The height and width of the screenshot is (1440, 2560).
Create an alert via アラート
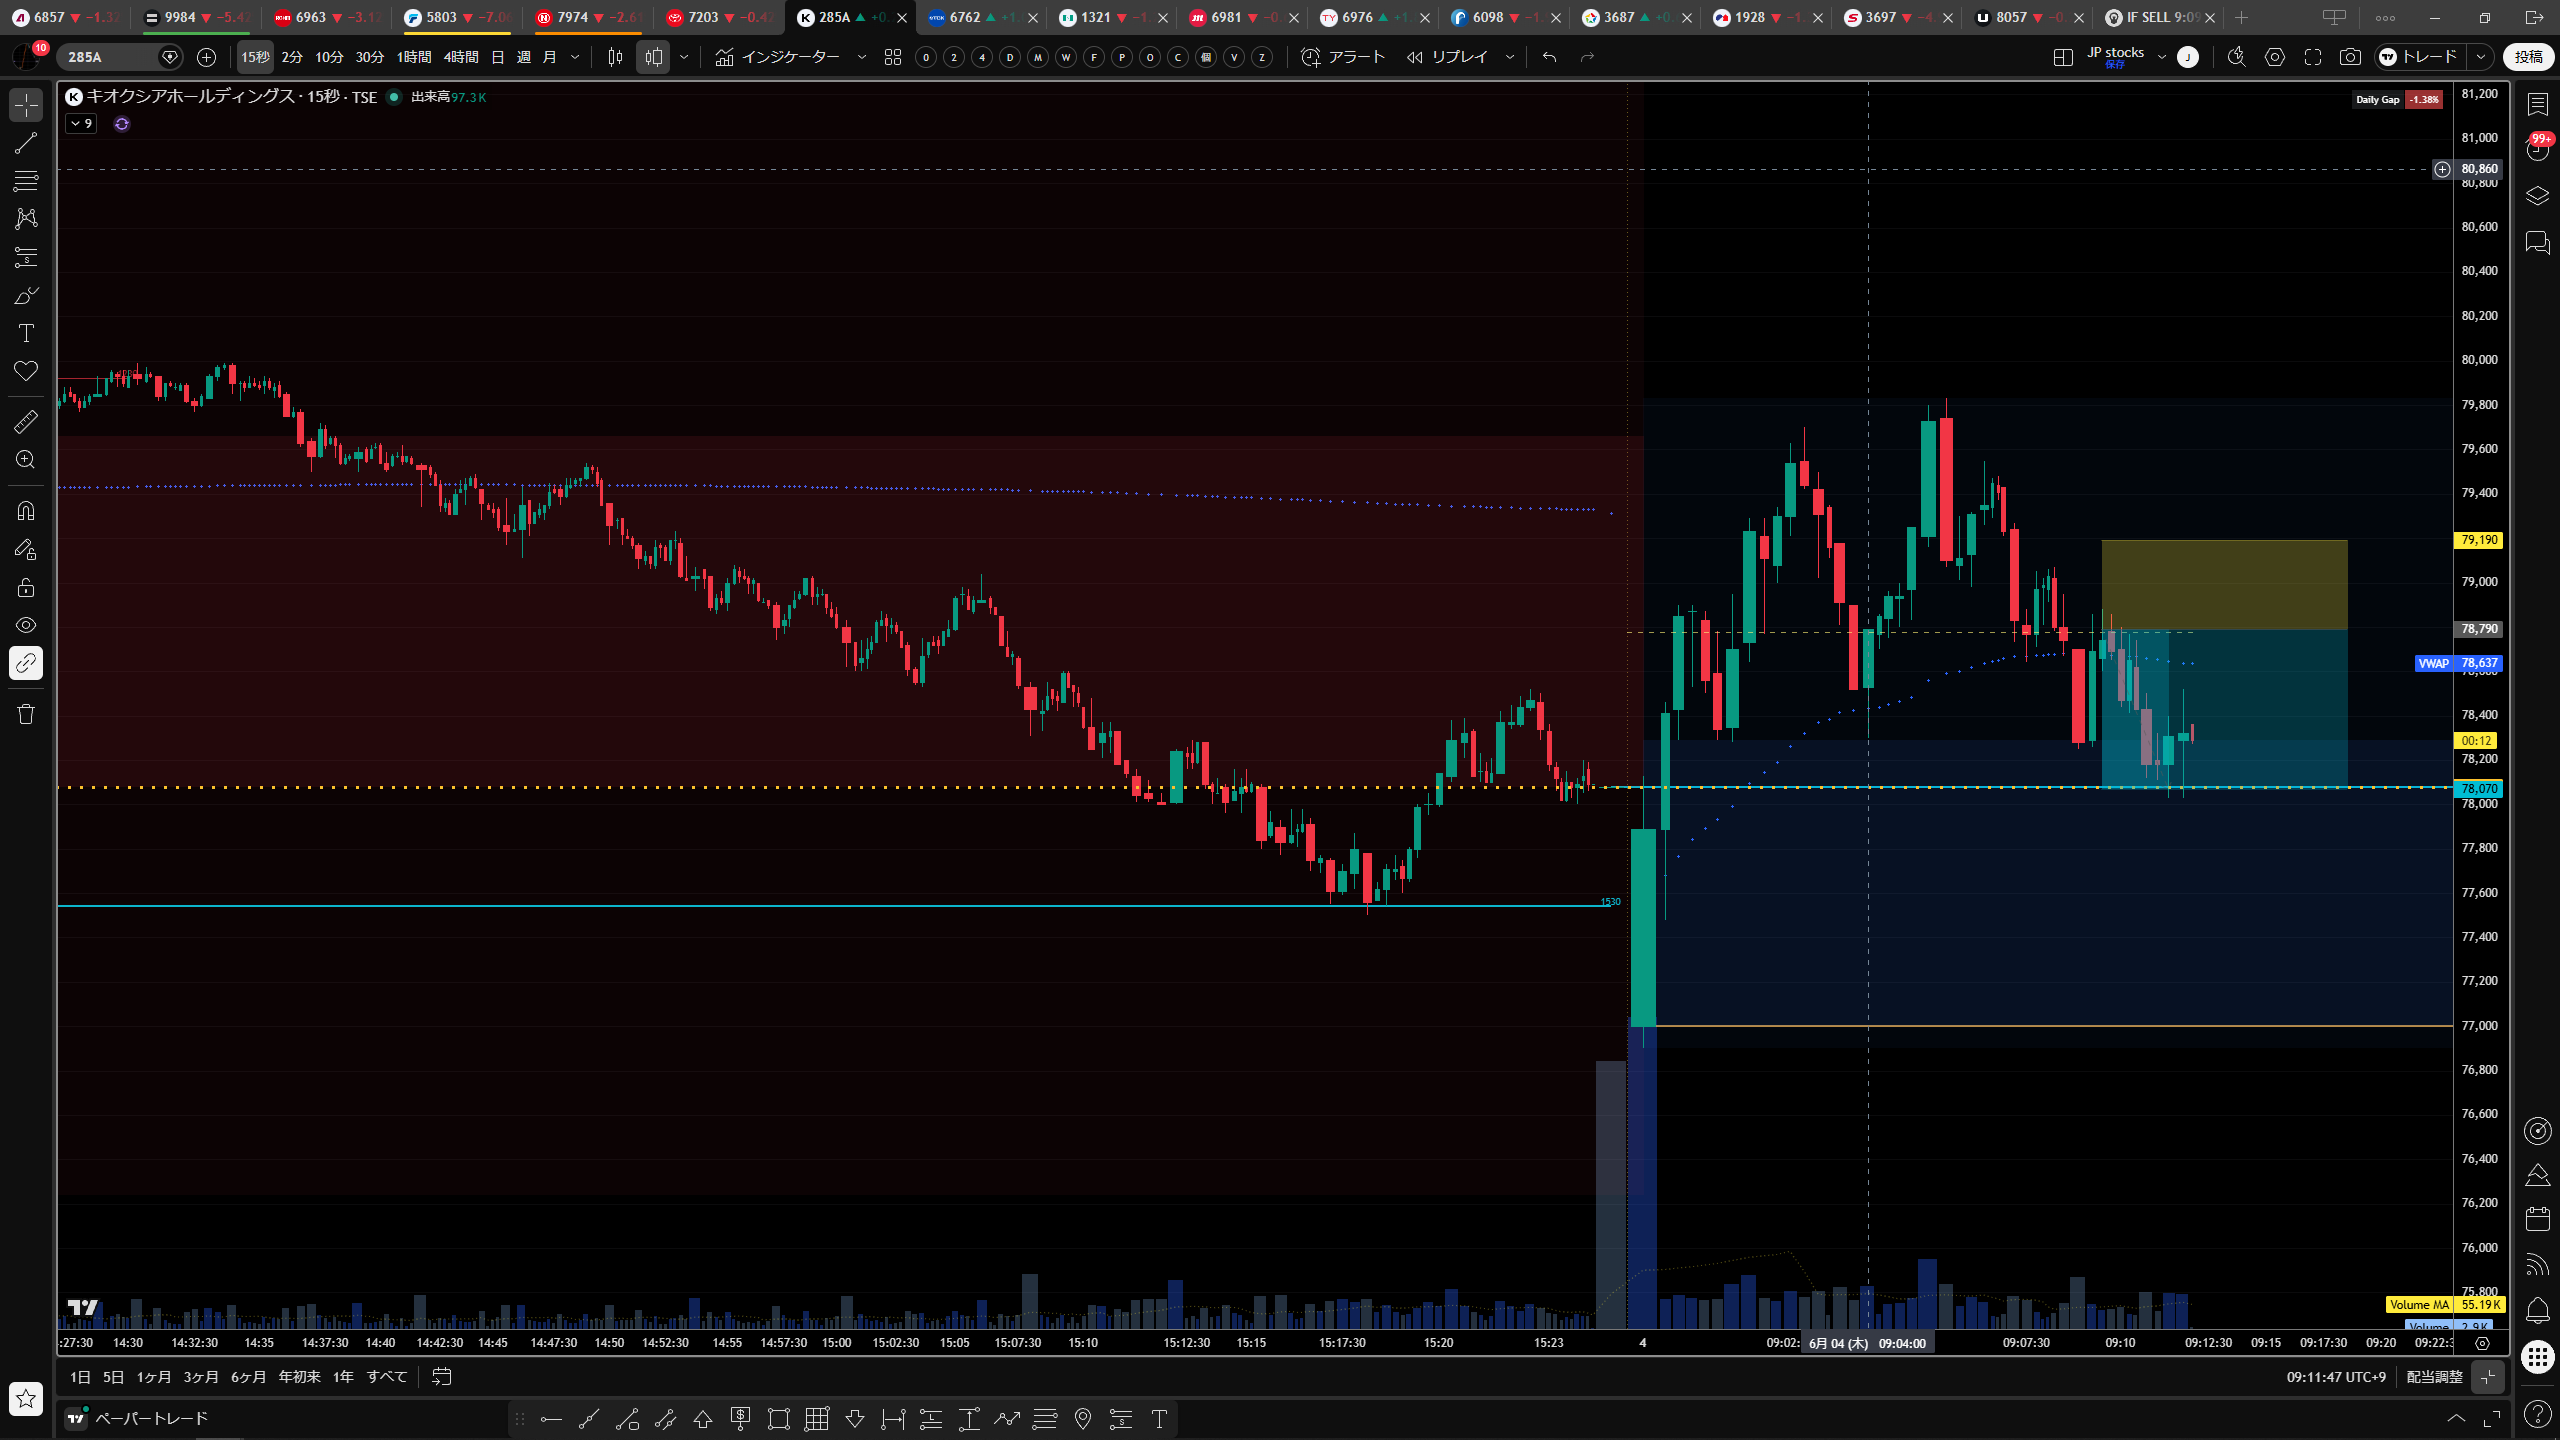[1343, 57]
